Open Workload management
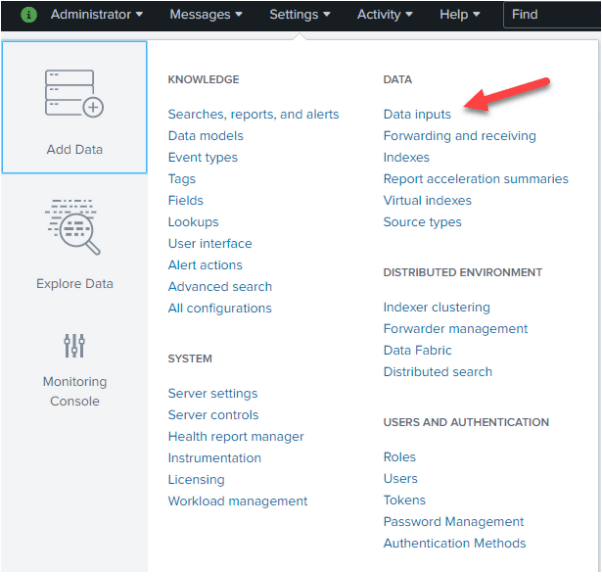The image size is (602, 578). [x=238, y=502]
